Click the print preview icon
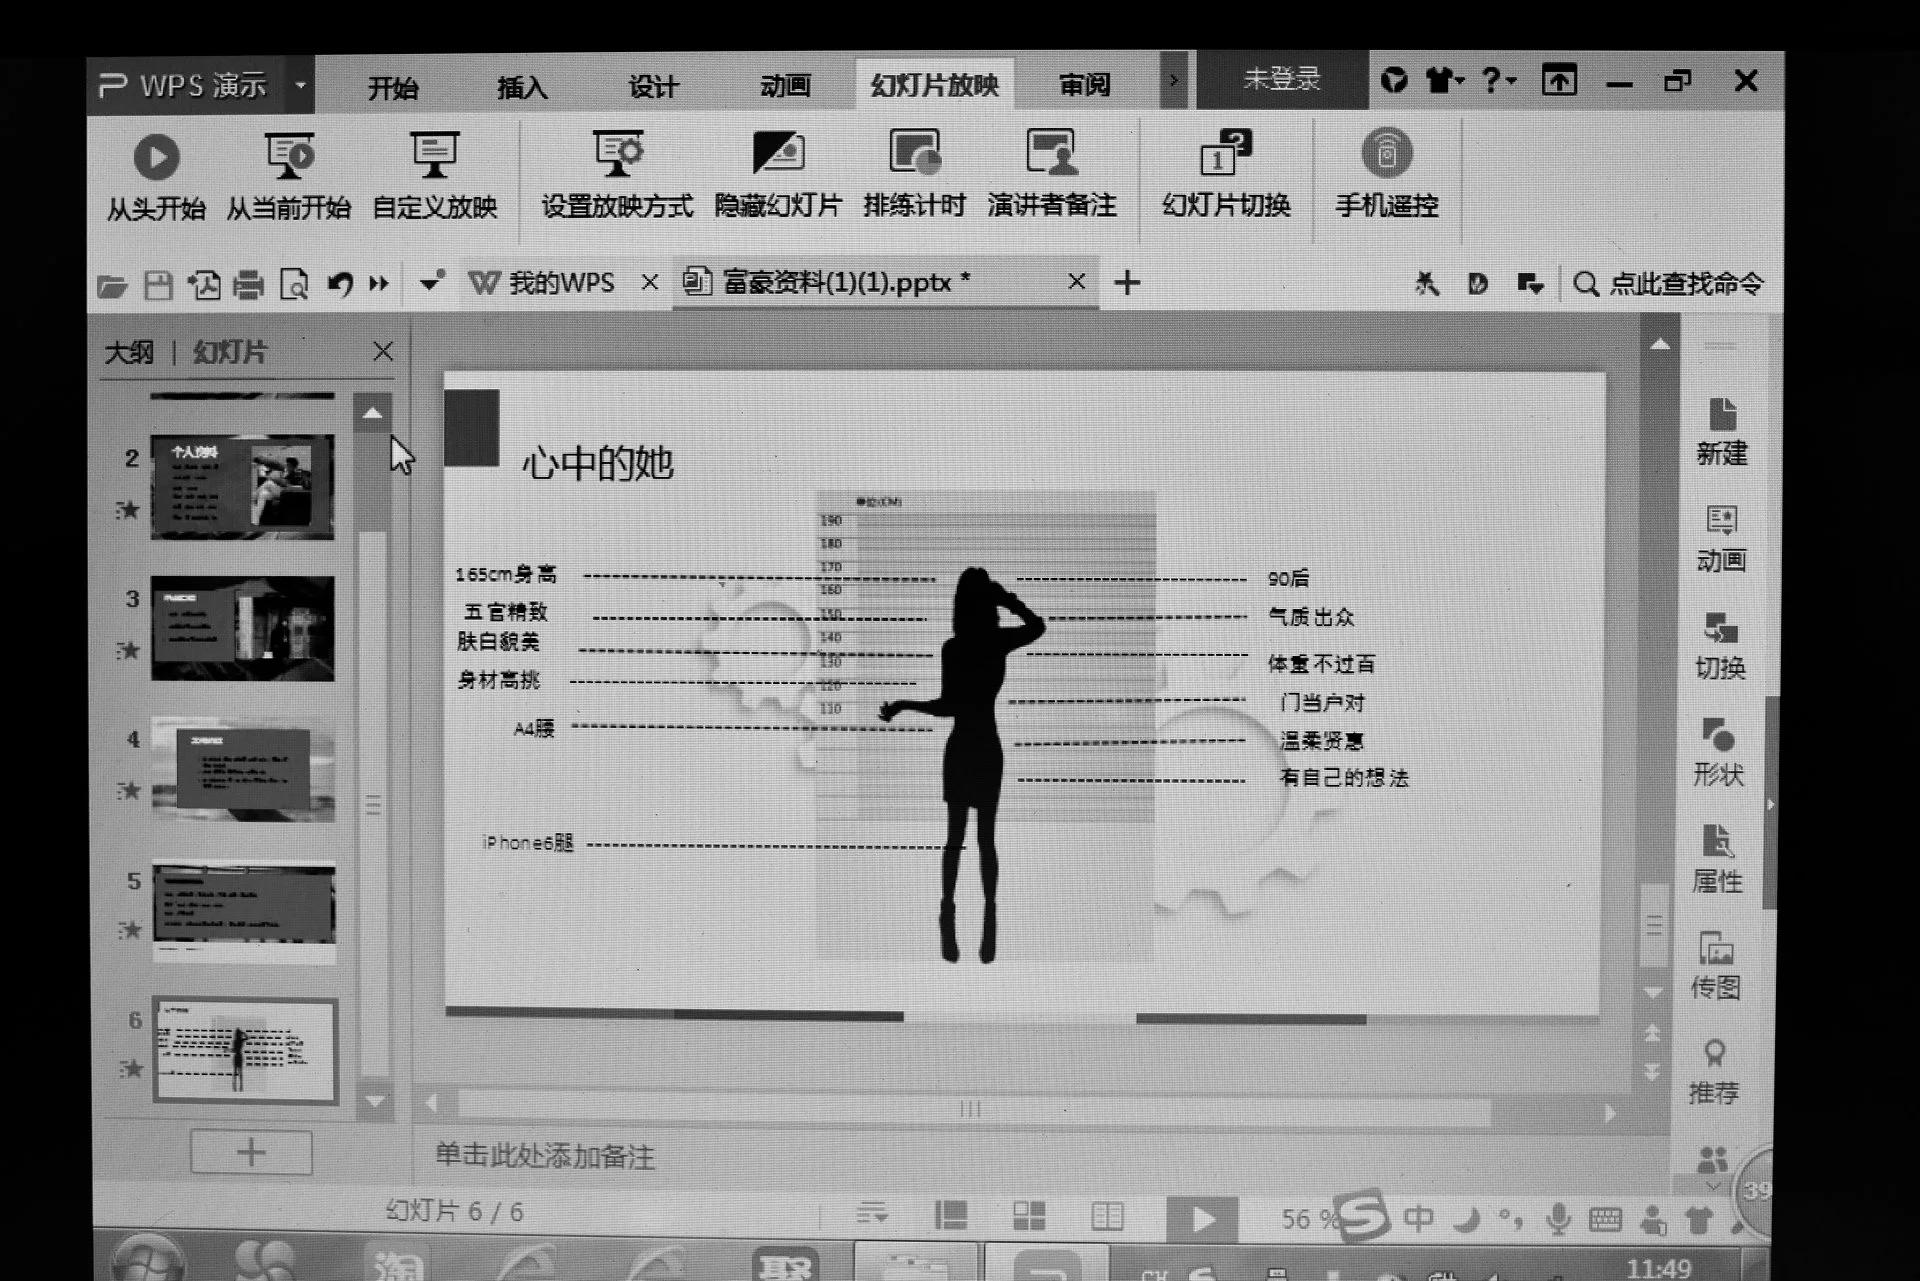 294,286
